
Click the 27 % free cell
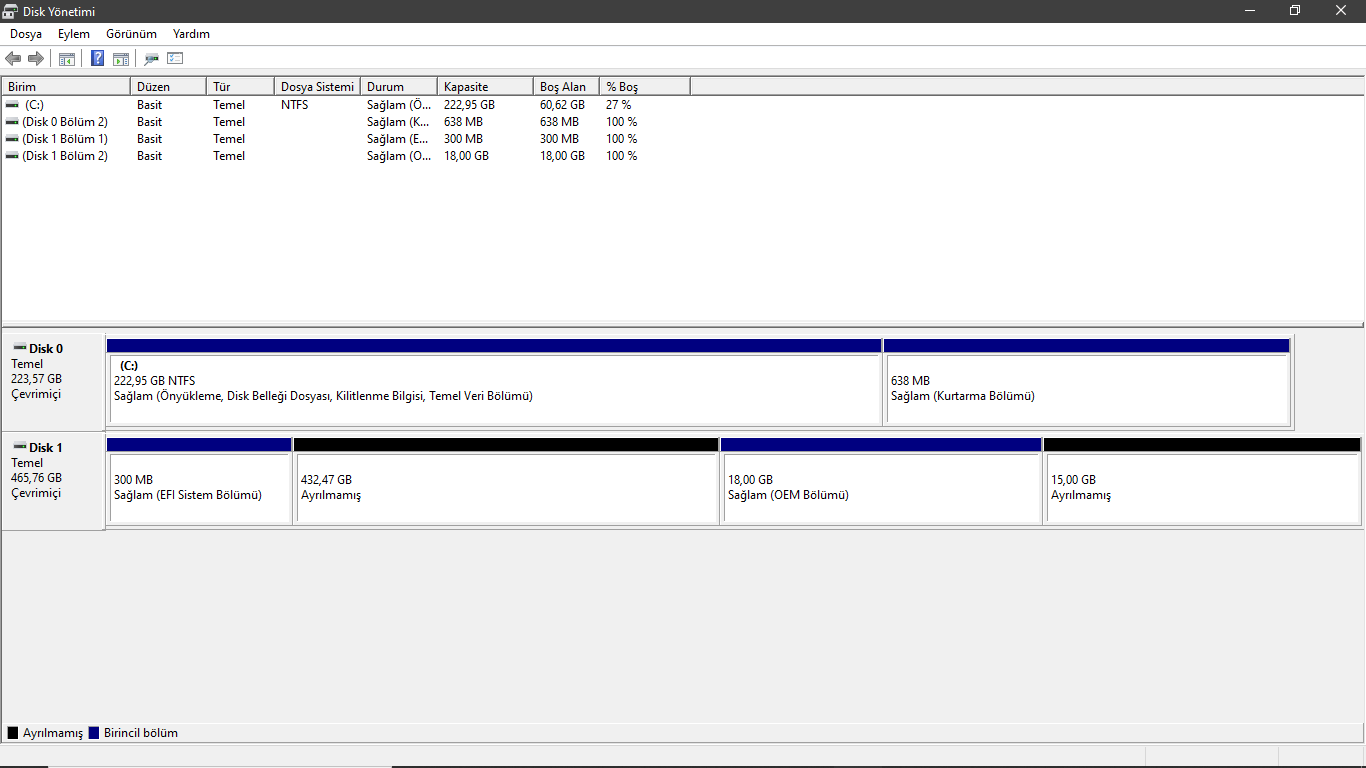618,104
